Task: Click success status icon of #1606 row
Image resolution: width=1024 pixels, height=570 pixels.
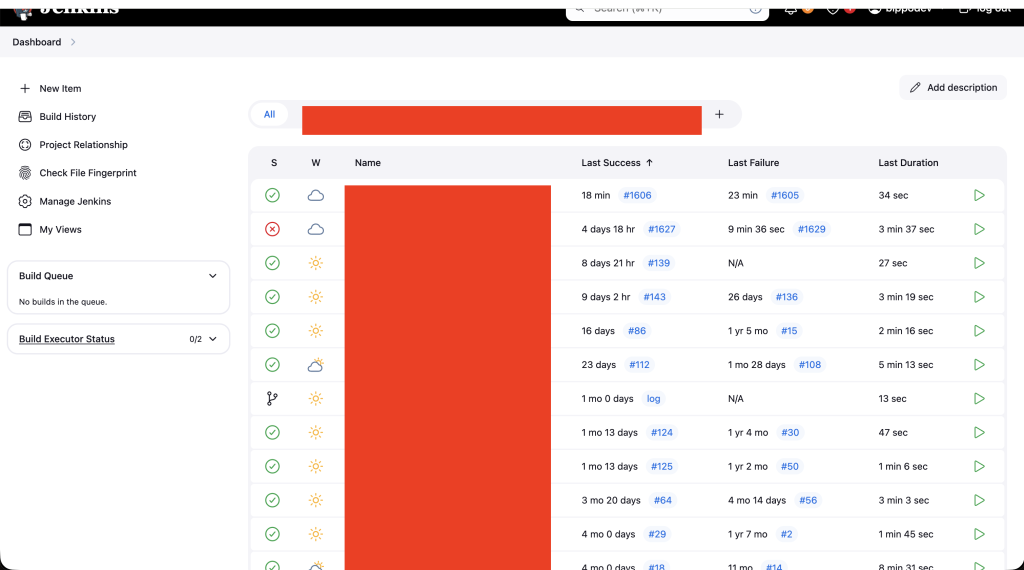Action: 272,195
